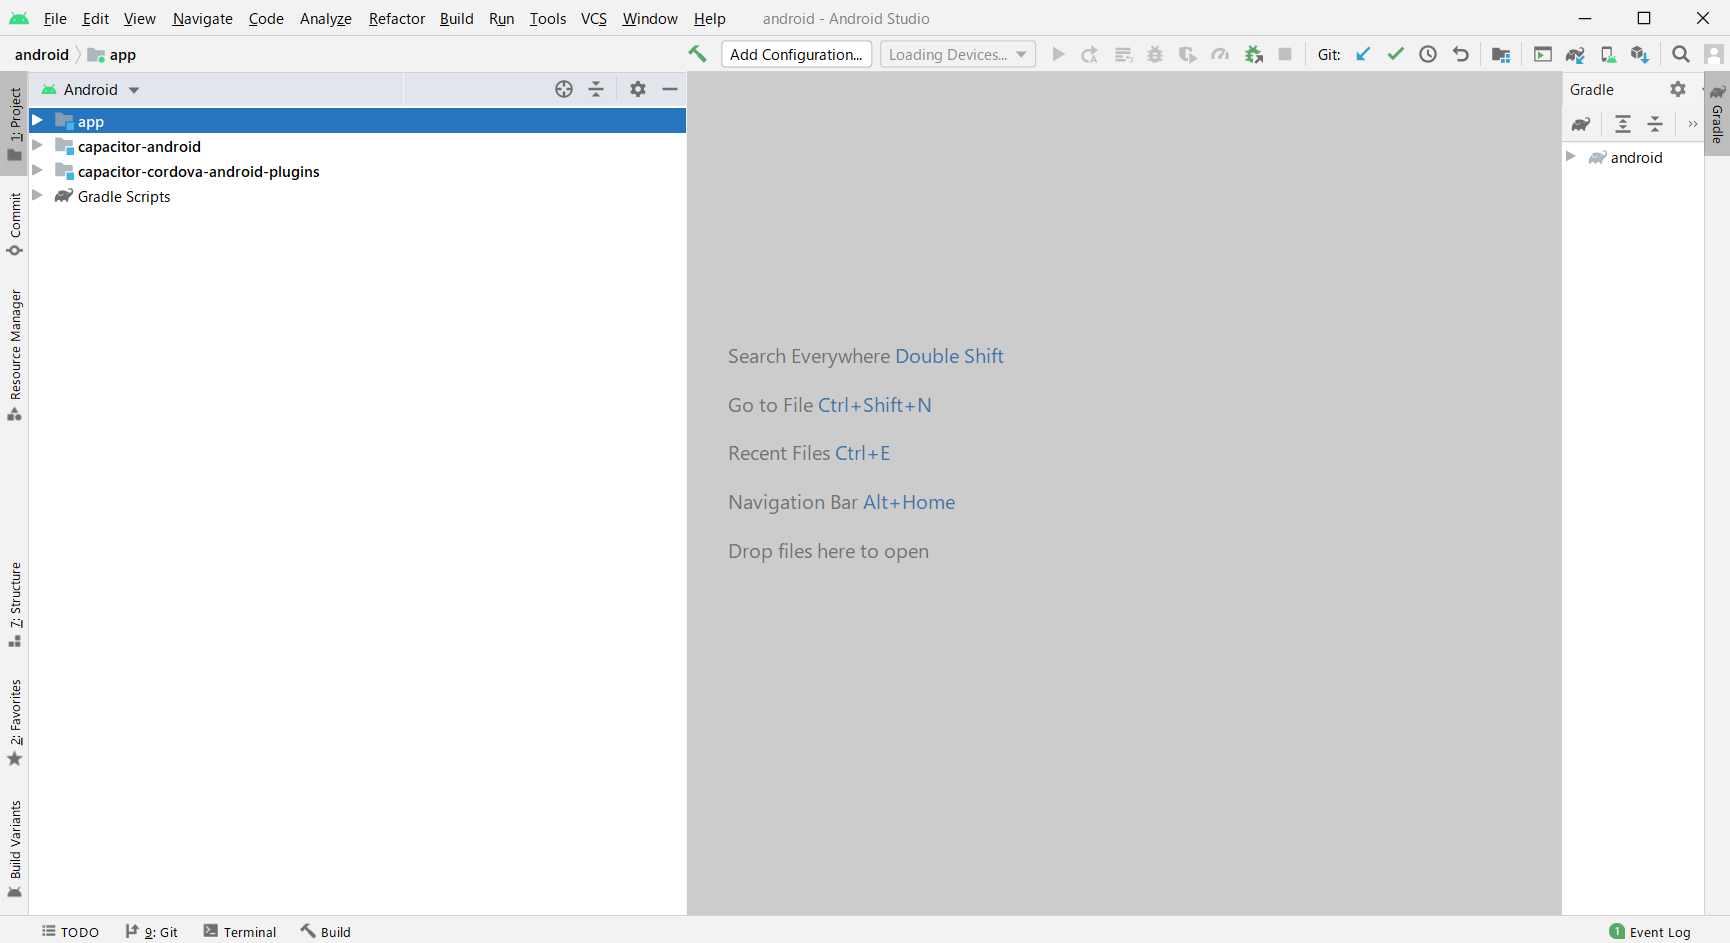Screen dimensions: 1730x943
Task: Click Run Anything toolbar icon
Action: tap(1543, 54)
